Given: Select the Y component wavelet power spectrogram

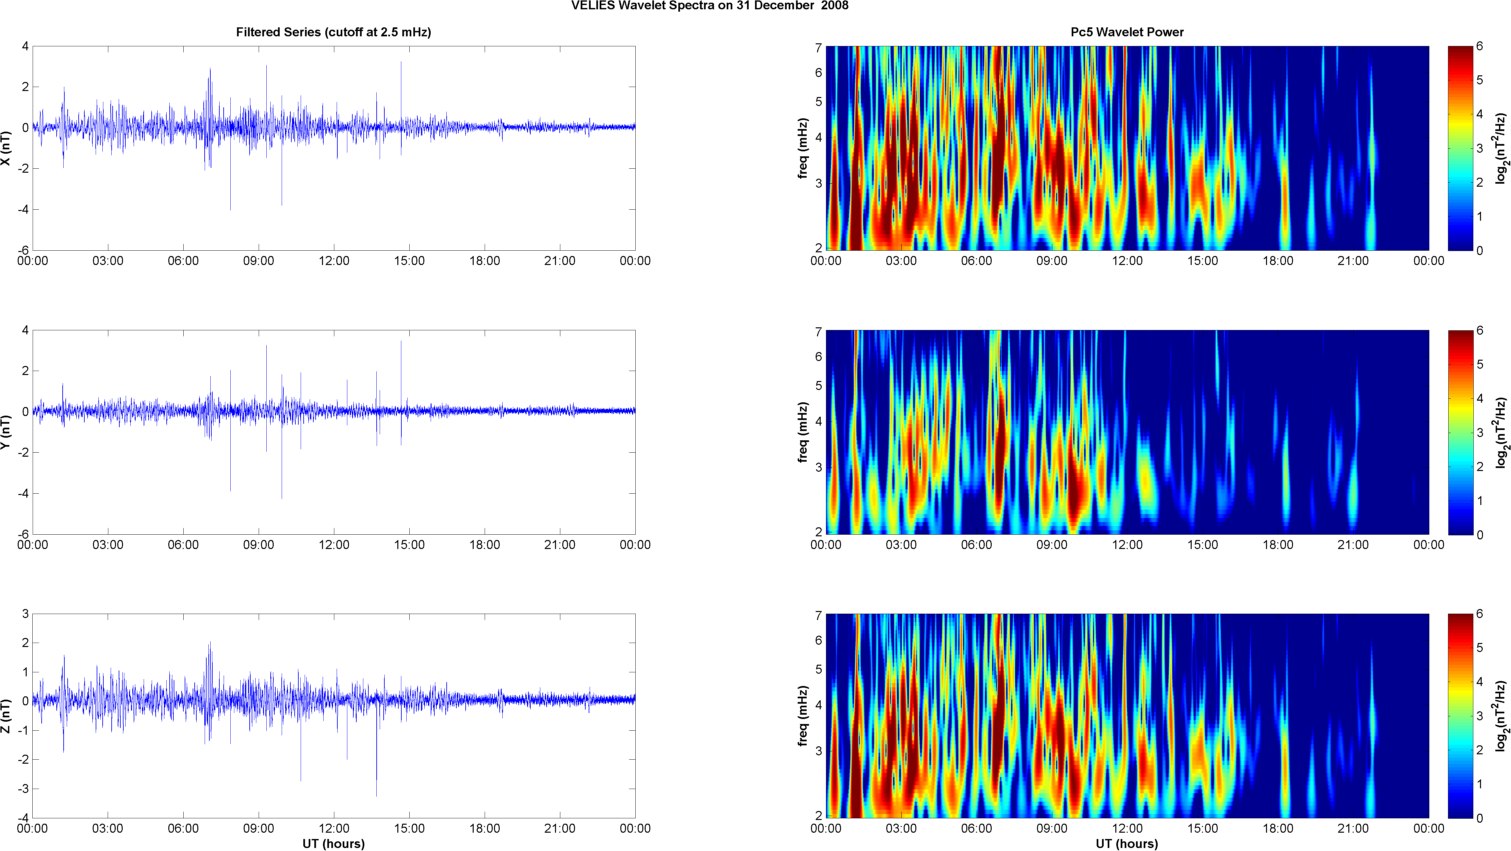Looking at the screenshot, I should (x=1127, y=432).
